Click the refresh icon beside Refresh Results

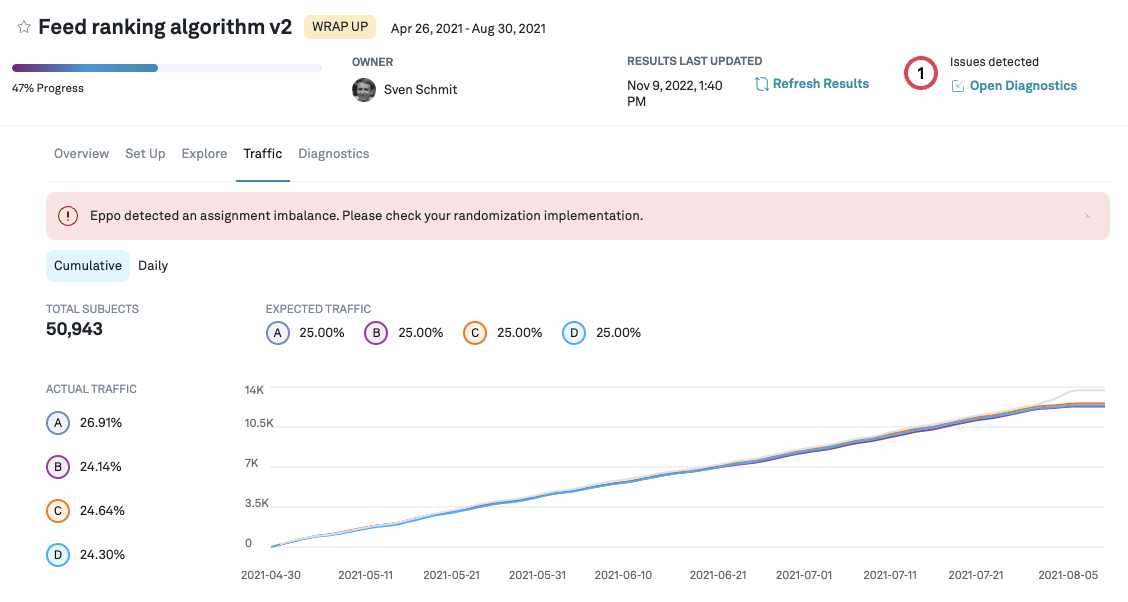click(x=762, y=84)
